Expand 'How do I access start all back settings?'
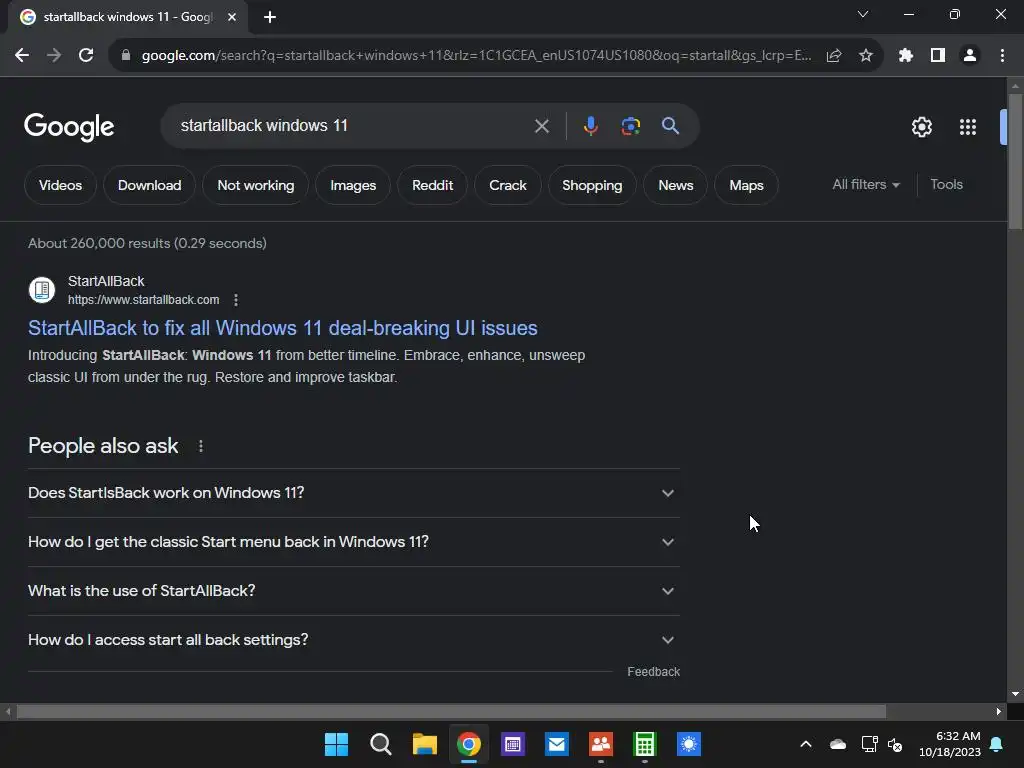This screenshot has height=768, width=1024. click(x=353, y=640)
